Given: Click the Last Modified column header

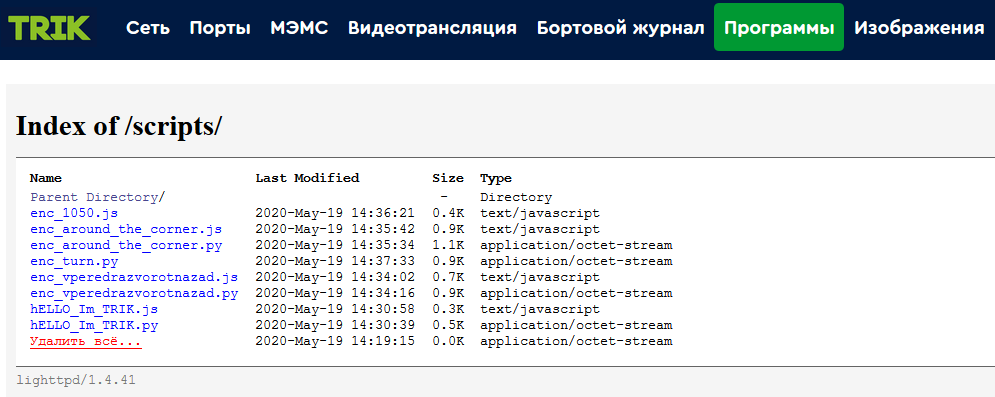Looking at the screenshot, I should point(307,178).
